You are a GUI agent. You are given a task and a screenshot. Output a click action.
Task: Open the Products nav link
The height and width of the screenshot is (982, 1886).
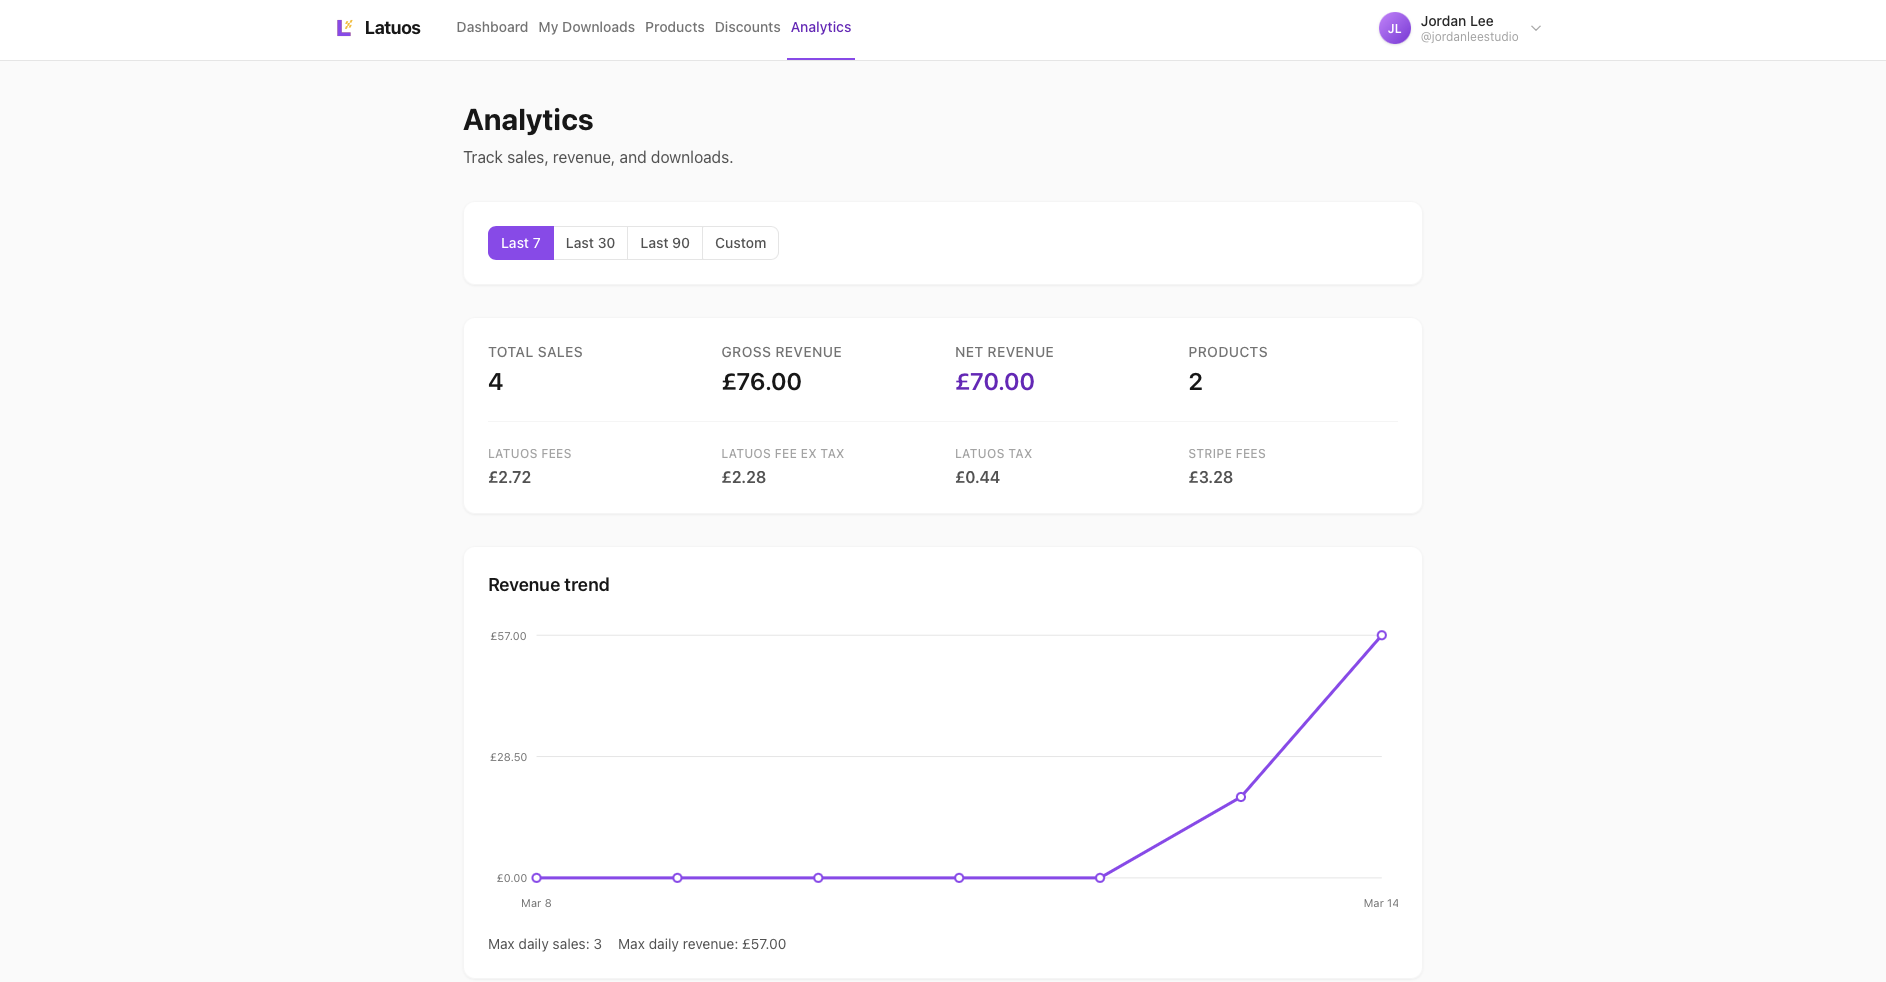point(674,27)
